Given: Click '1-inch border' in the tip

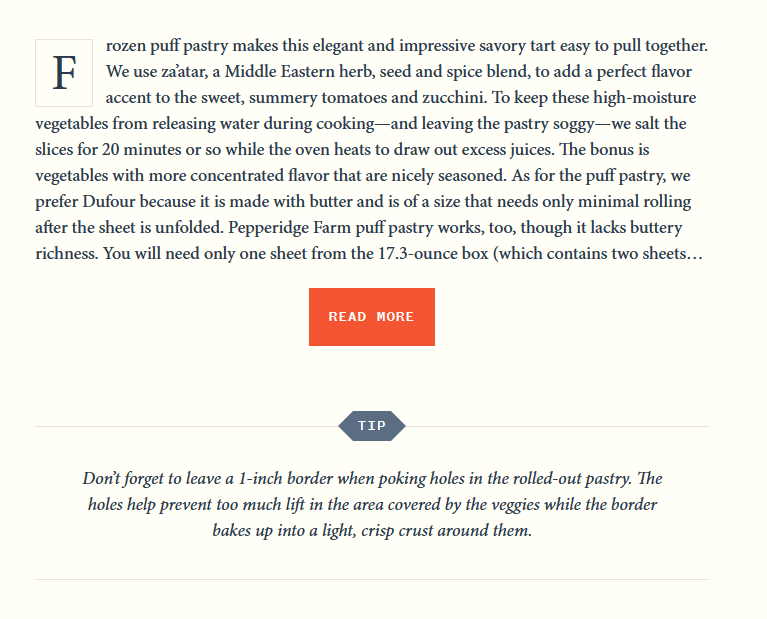Looking at the screenshot, I should [290, 478].
